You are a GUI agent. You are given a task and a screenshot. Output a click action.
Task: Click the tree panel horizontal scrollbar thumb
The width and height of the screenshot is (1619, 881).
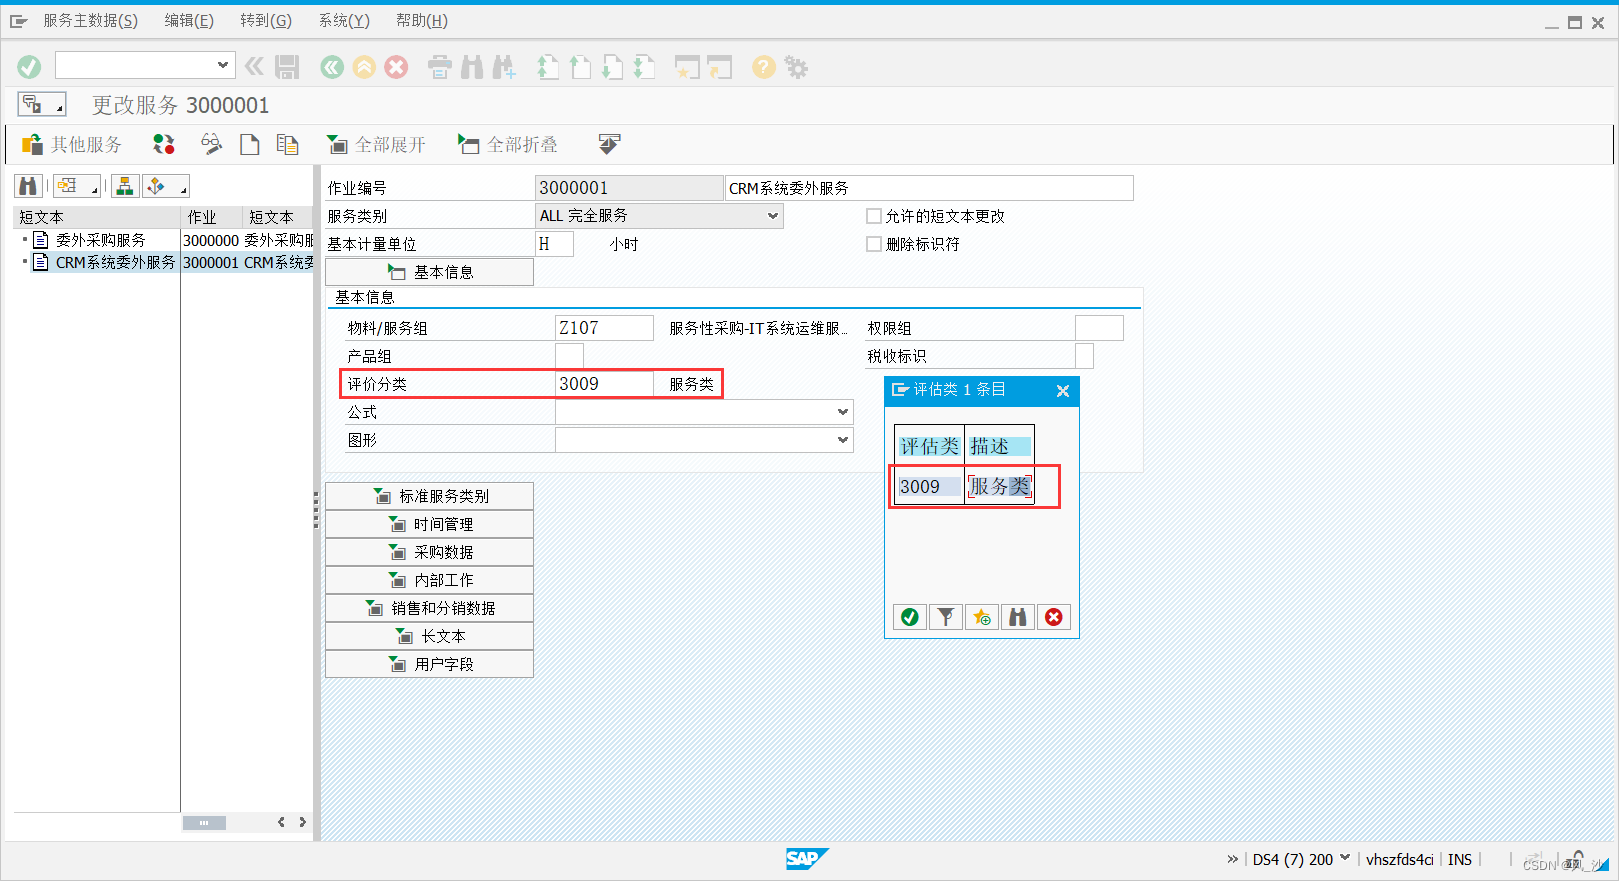pos(204,823)
